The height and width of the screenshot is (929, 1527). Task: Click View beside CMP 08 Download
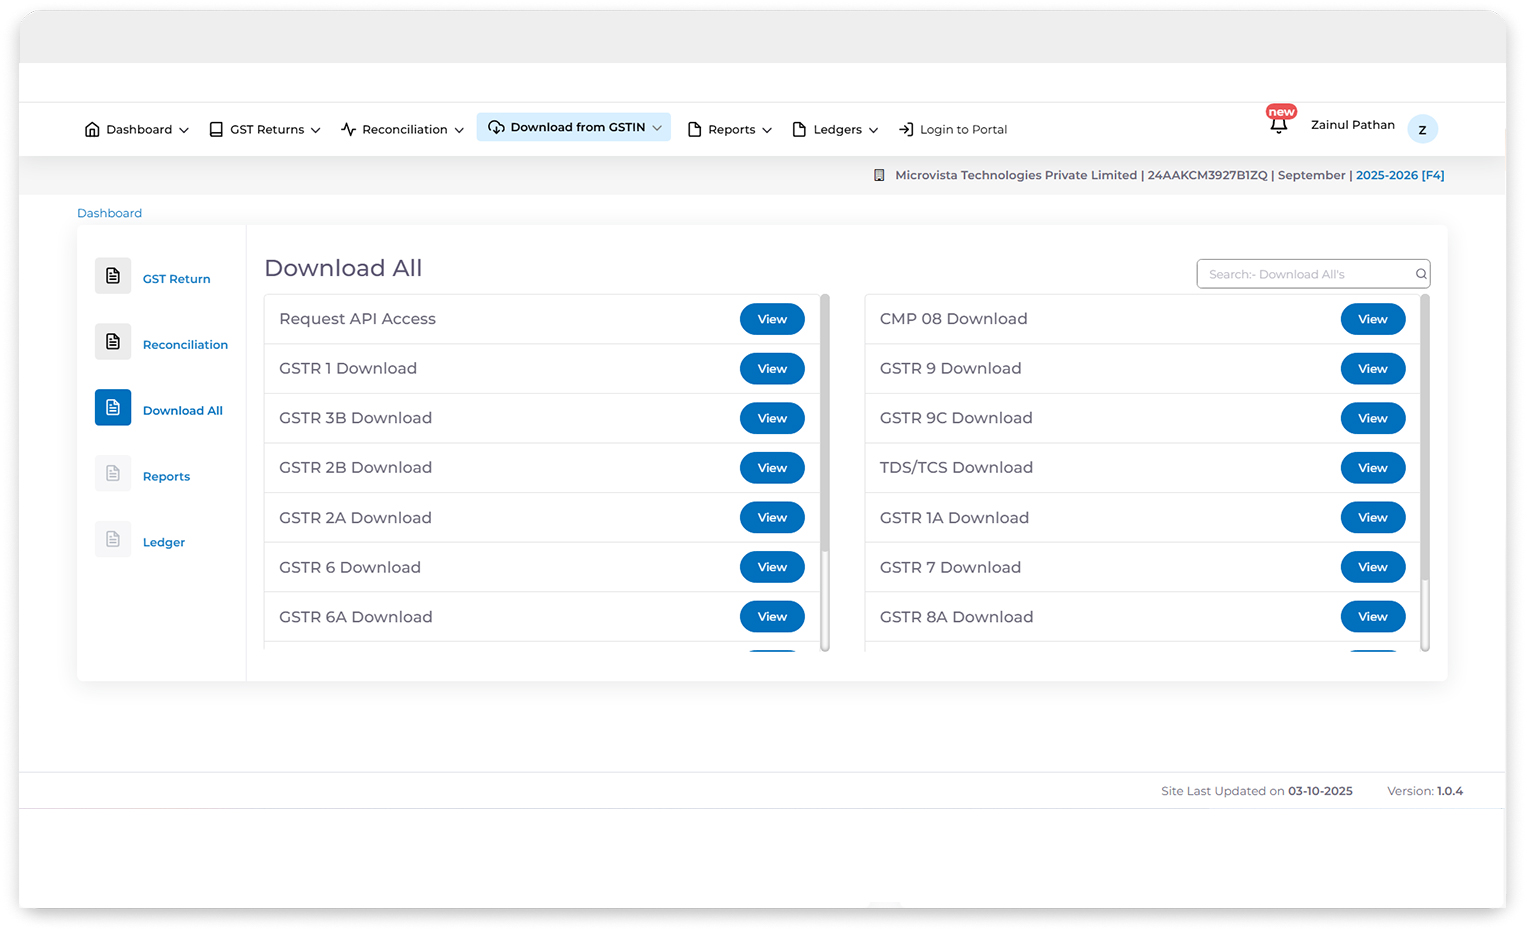pos(1372,318)
